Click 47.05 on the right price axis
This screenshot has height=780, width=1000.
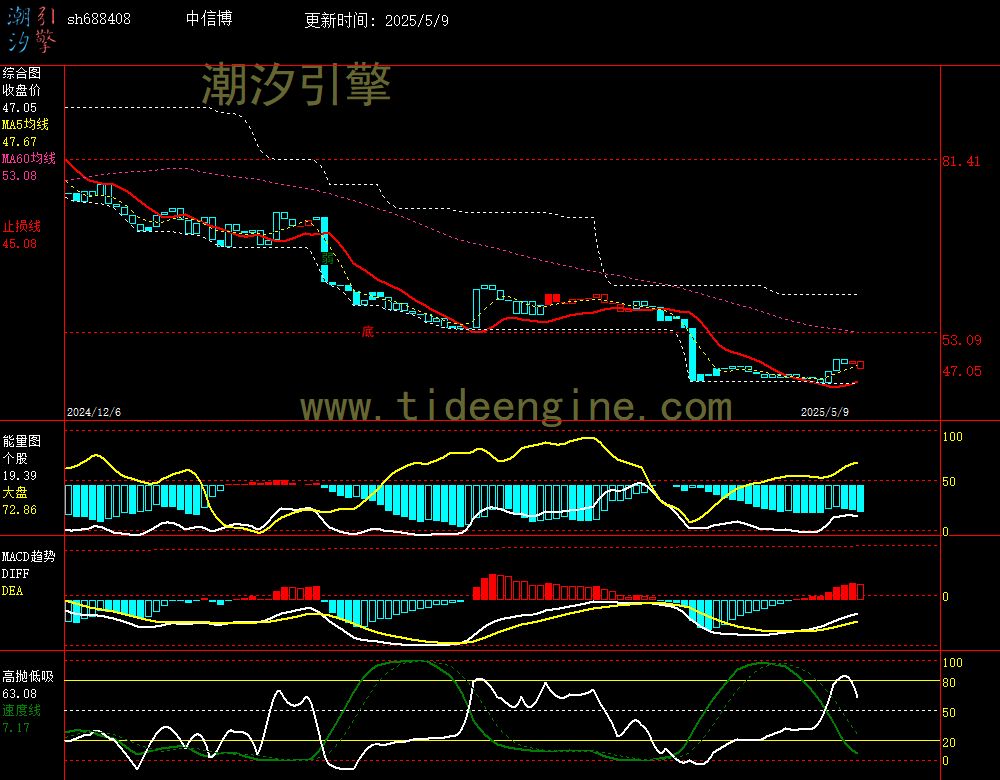click(x=962, y=371)
